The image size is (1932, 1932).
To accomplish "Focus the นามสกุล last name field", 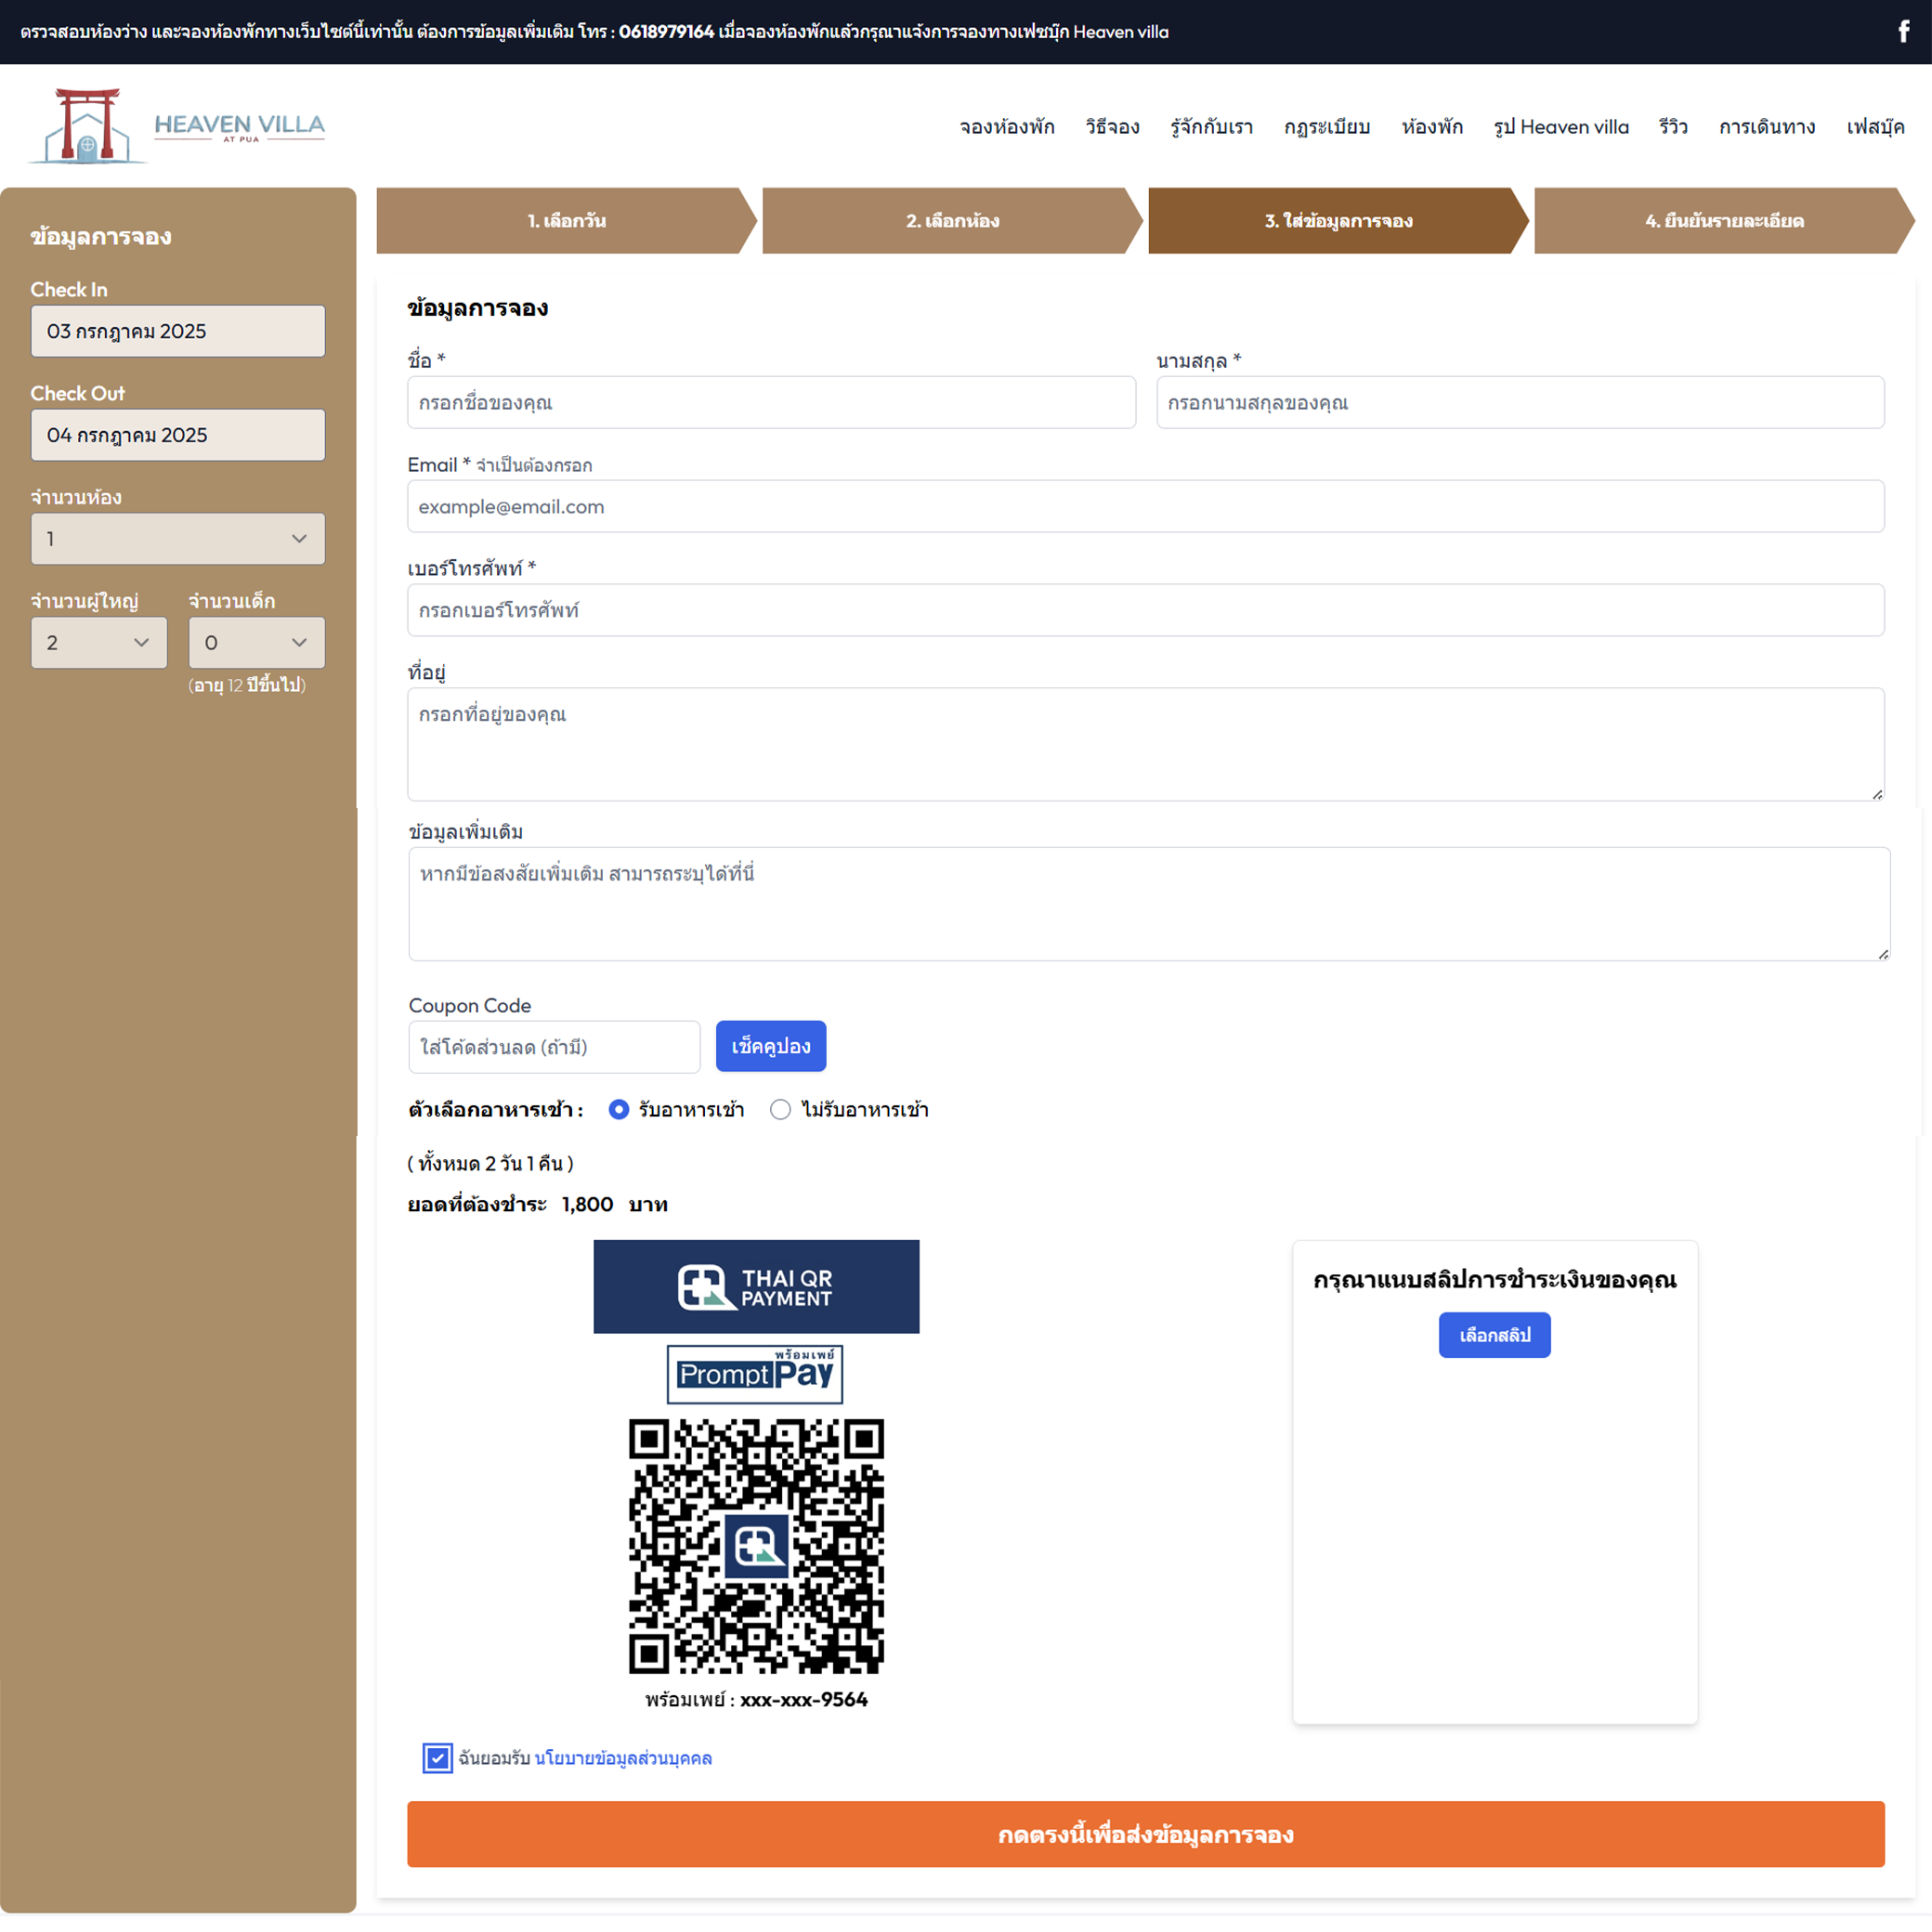I will [x=1521, y=403].
